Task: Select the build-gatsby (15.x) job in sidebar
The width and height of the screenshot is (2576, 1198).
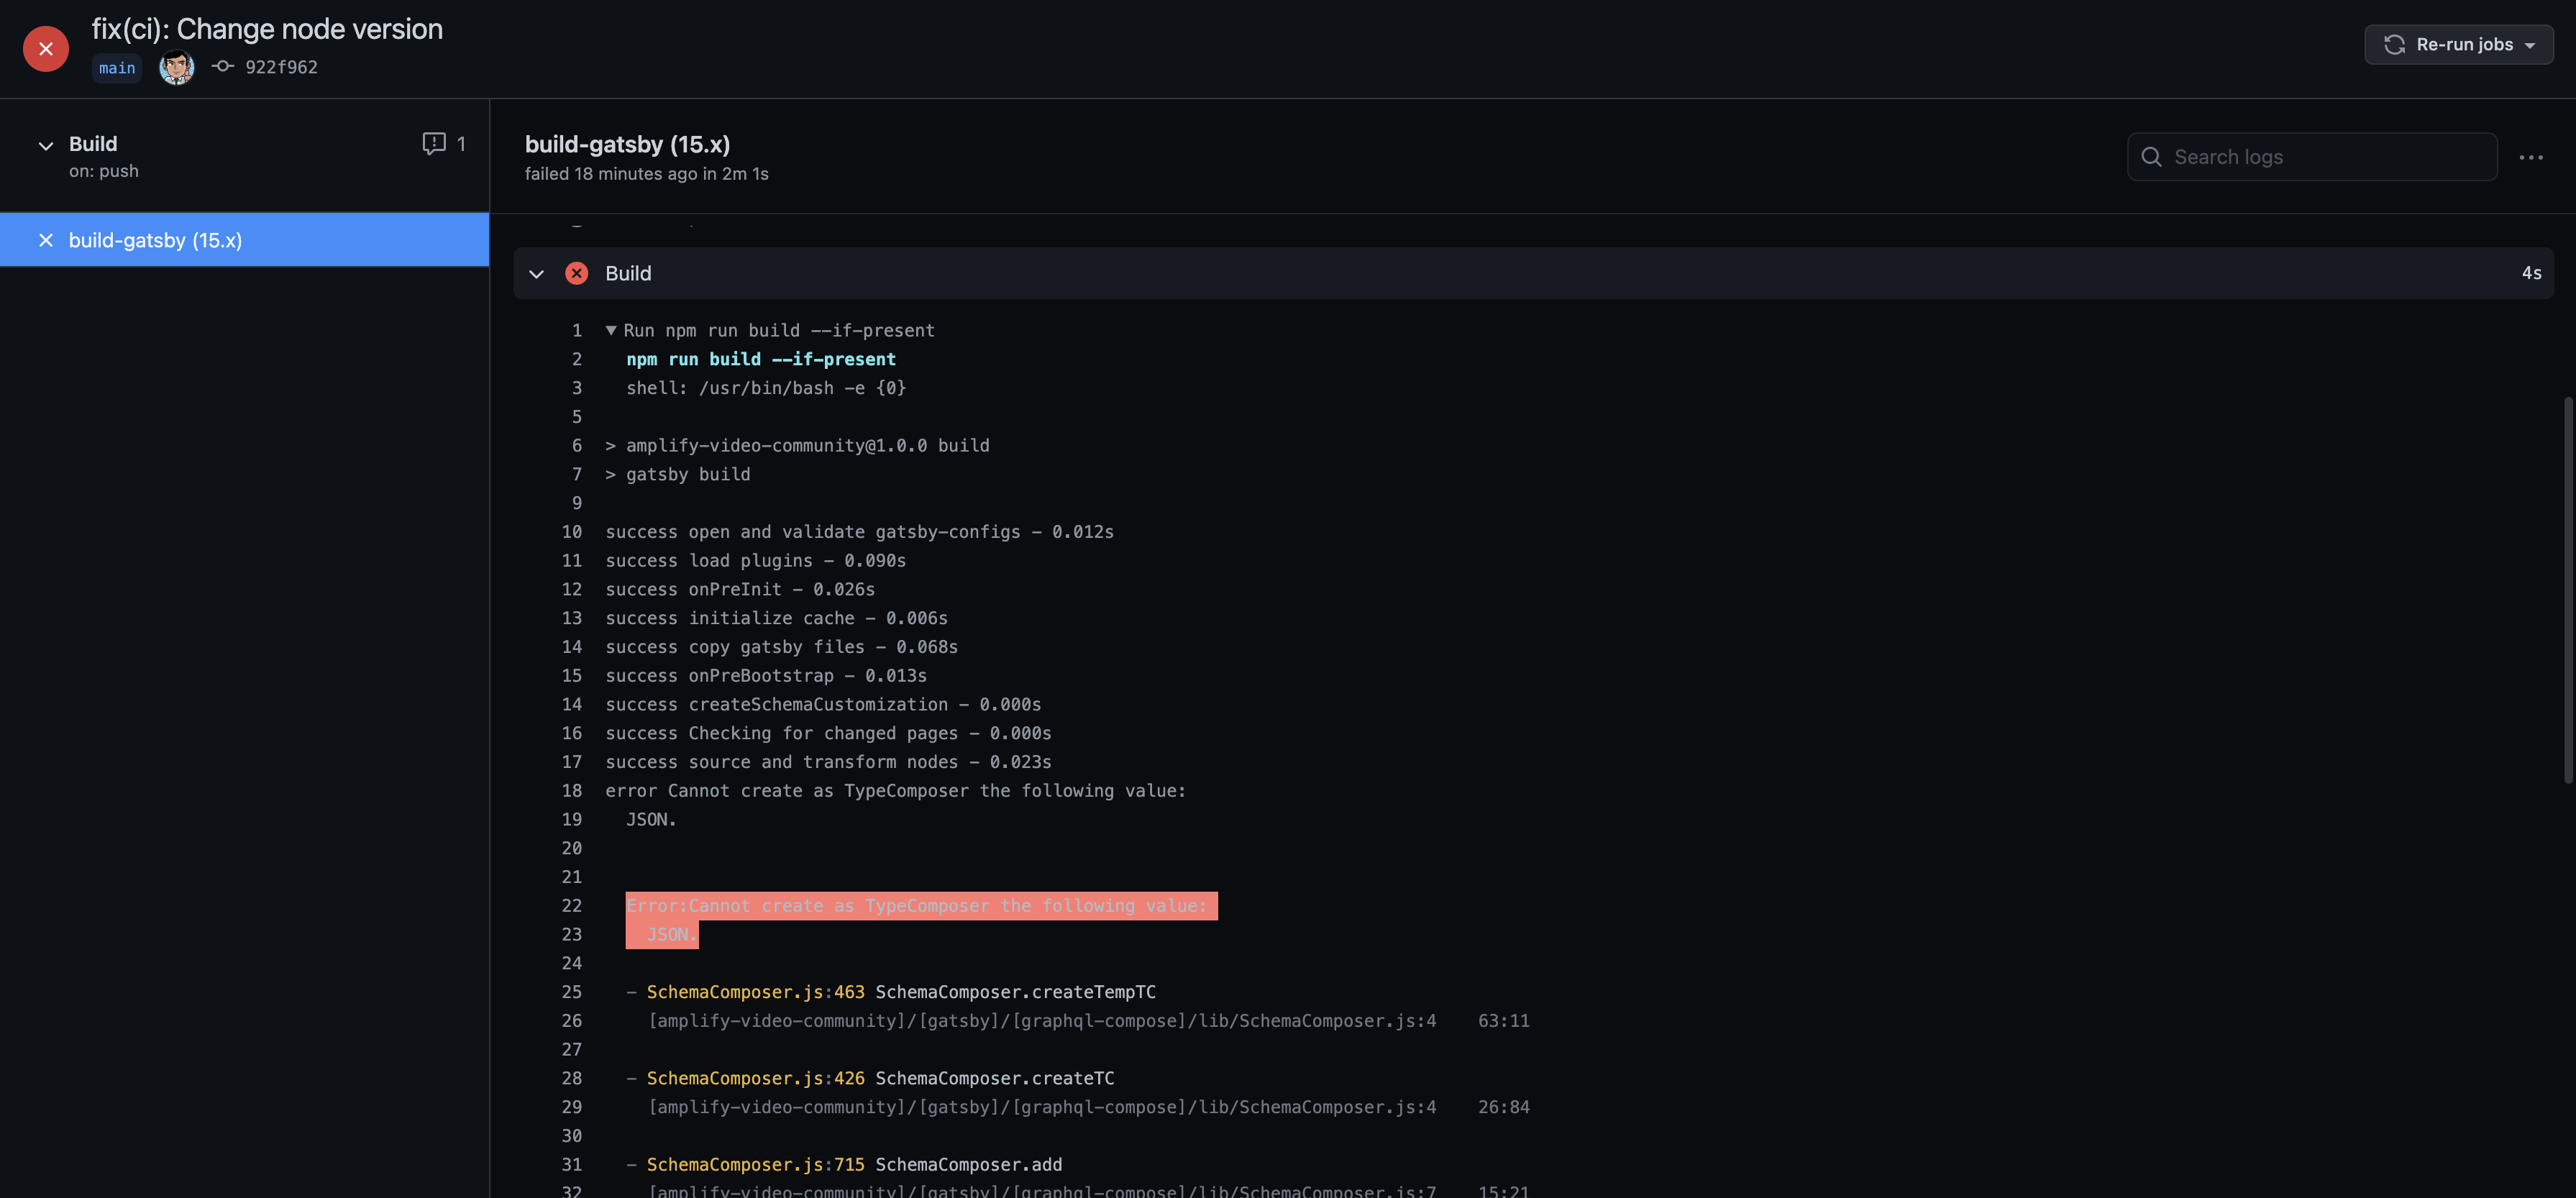Action: click(244, 240)
